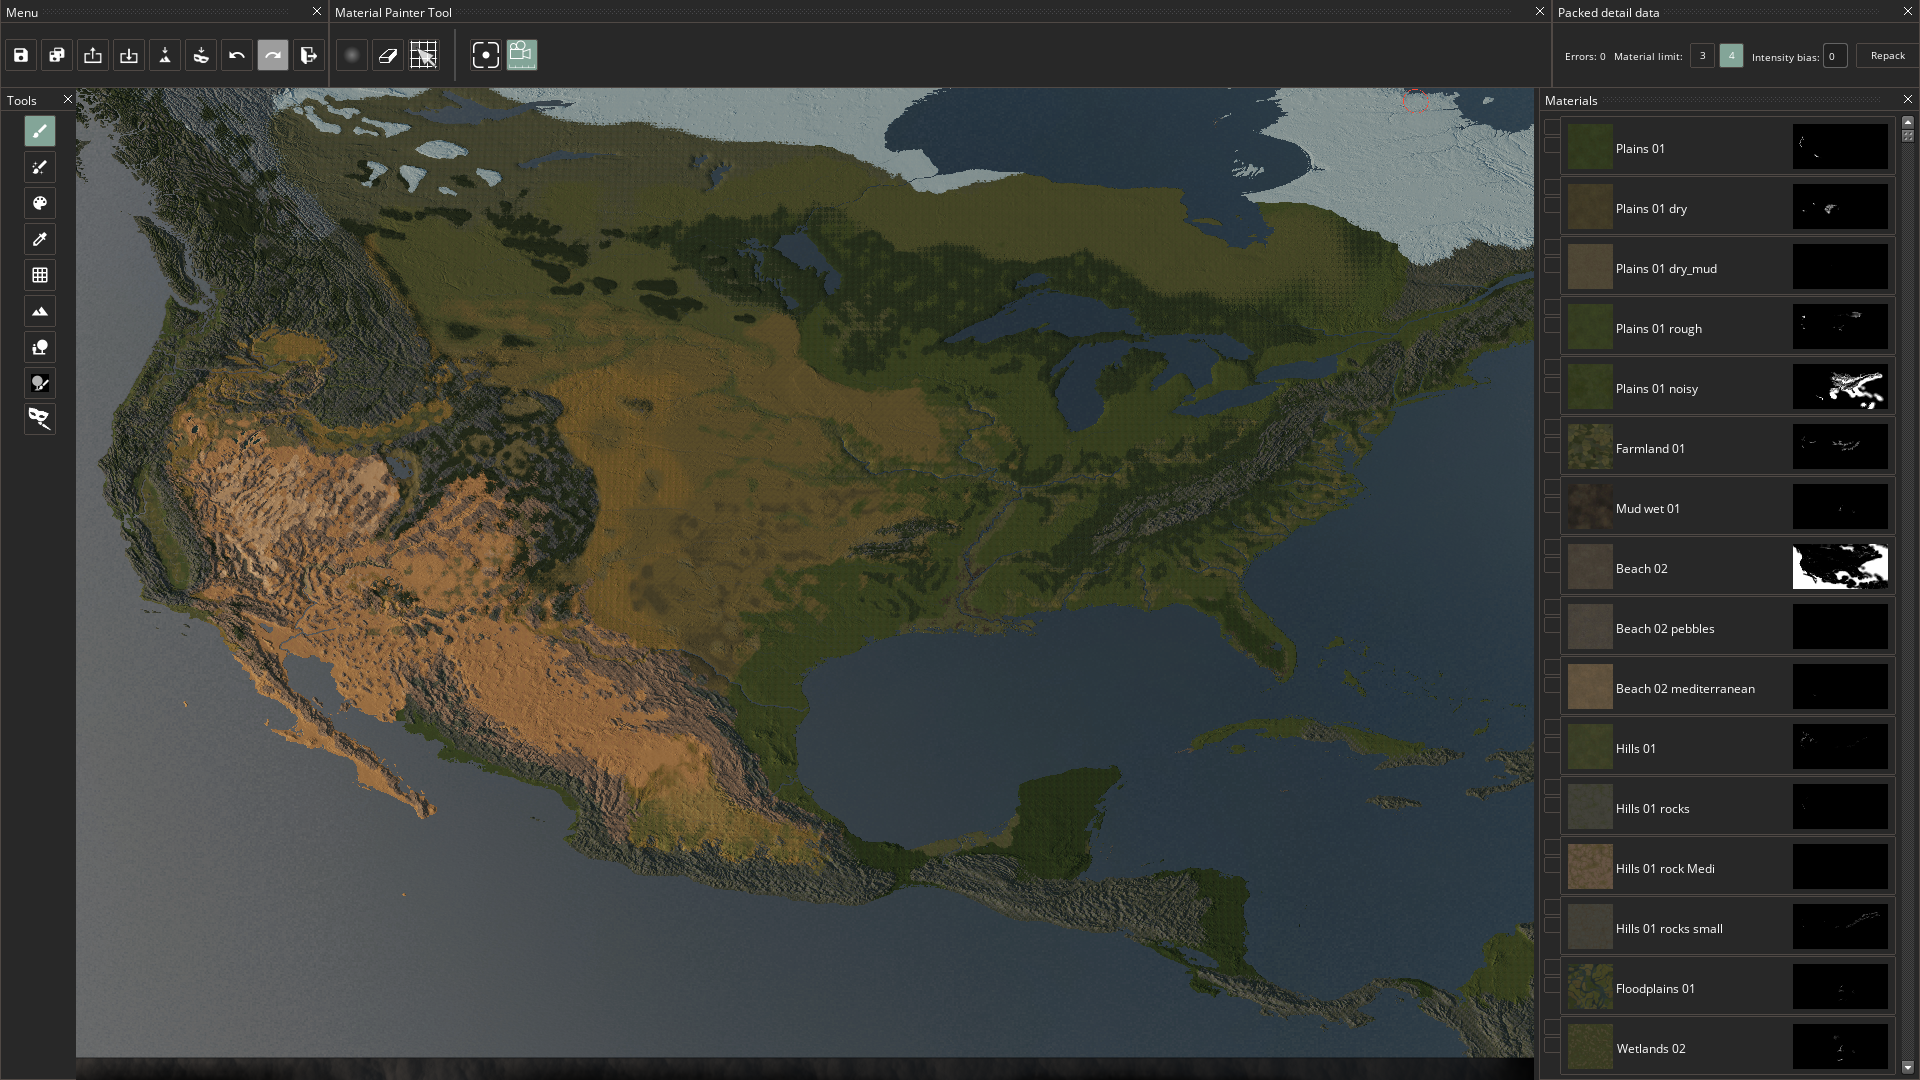The image size is (1920, 1080).
Task: Select the Floodplains 01 material row
Action: coord(1728,987)
